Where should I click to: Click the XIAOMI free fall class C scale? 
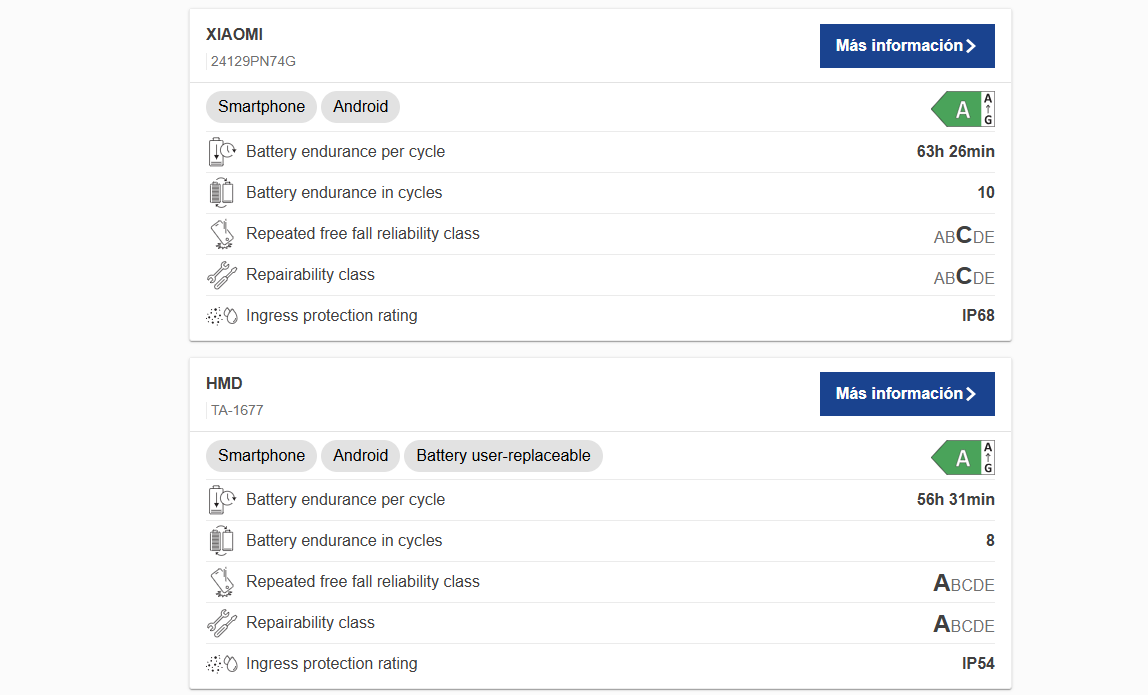[x=964, y=235]
